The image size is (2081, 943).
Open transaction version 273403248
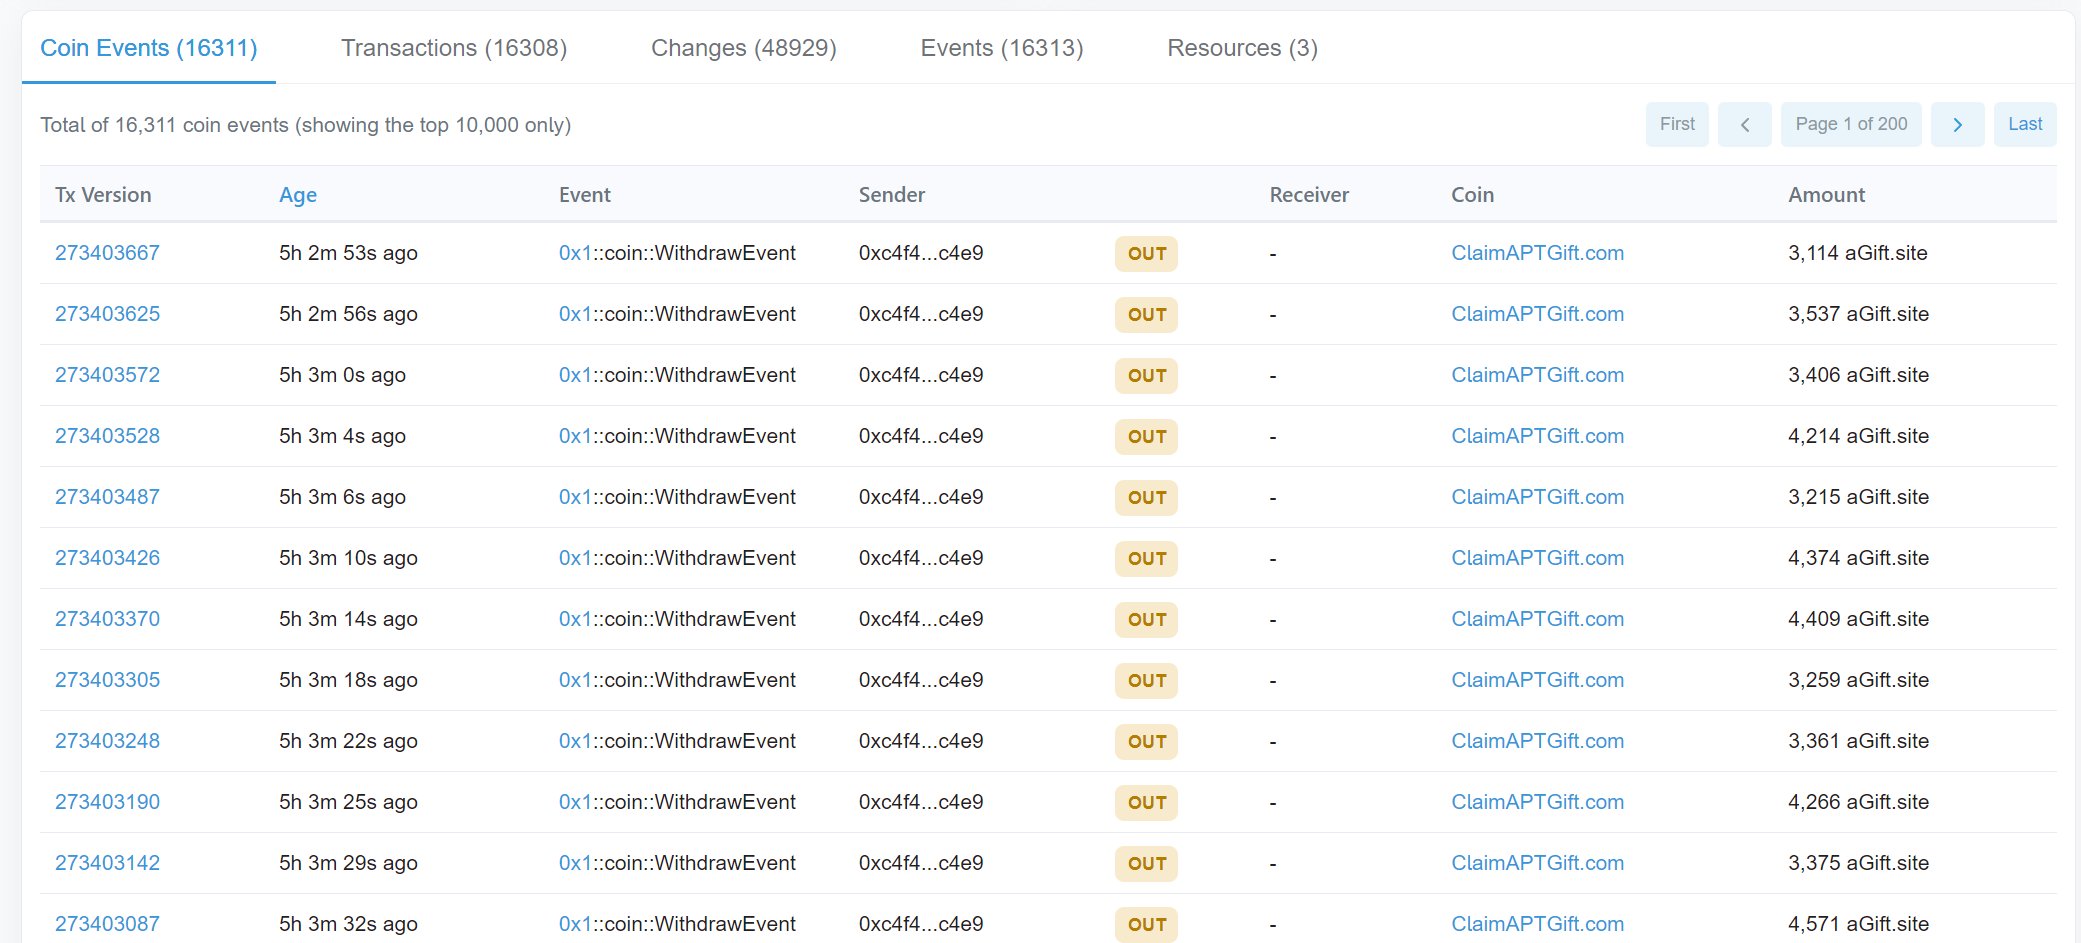[107, 741]
